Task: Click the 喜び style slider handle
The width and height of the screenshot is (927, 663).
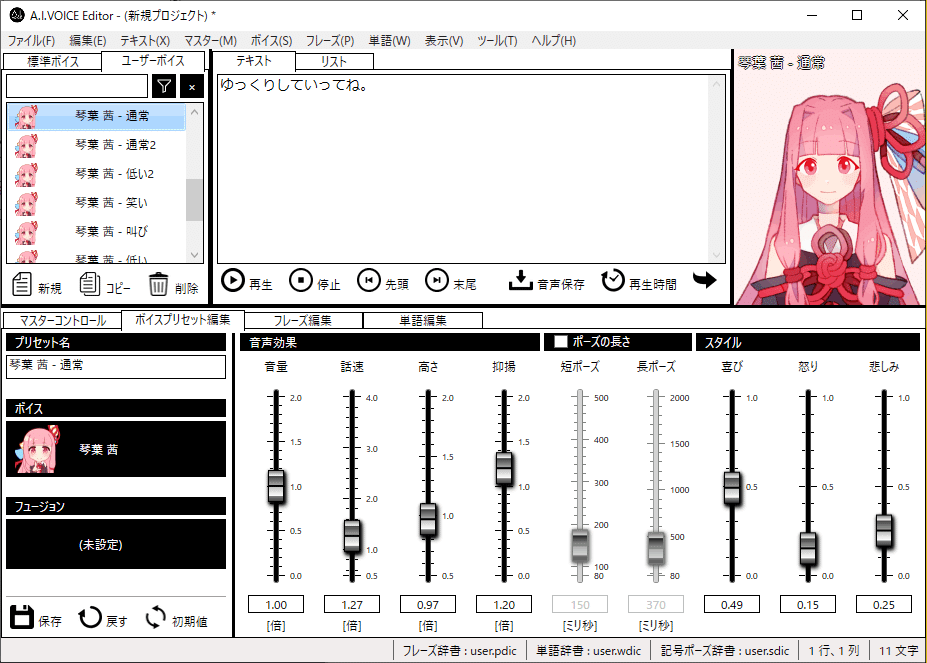Action: (x=732, y=487)
